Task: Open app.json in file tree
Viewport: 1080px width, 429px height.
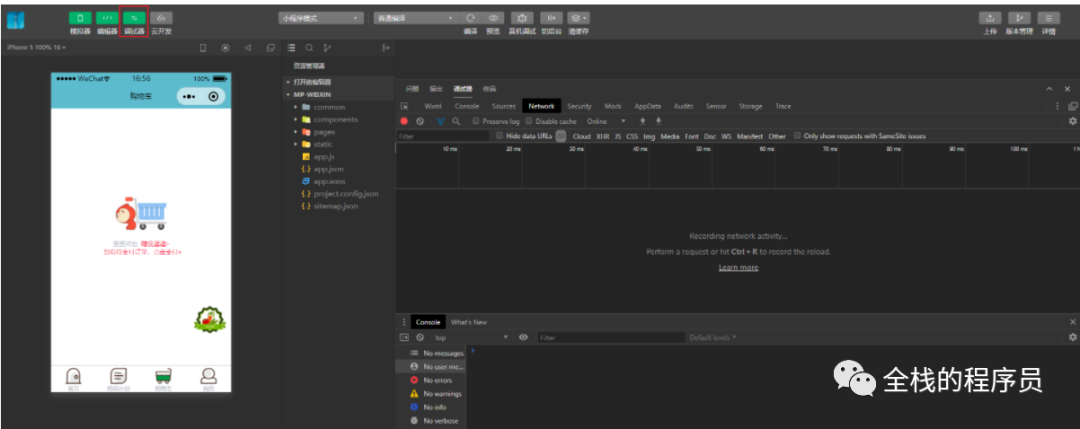Action: [329, 169]
